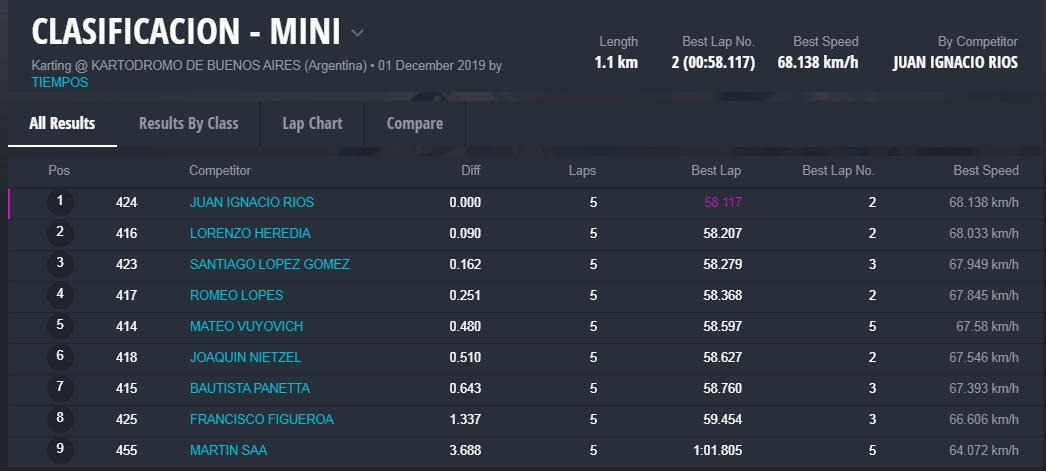1046x471 pixels.
Task: Expand the dropdown chevron beside CLASIFICACION - MINI
Action: click(358, 33)
